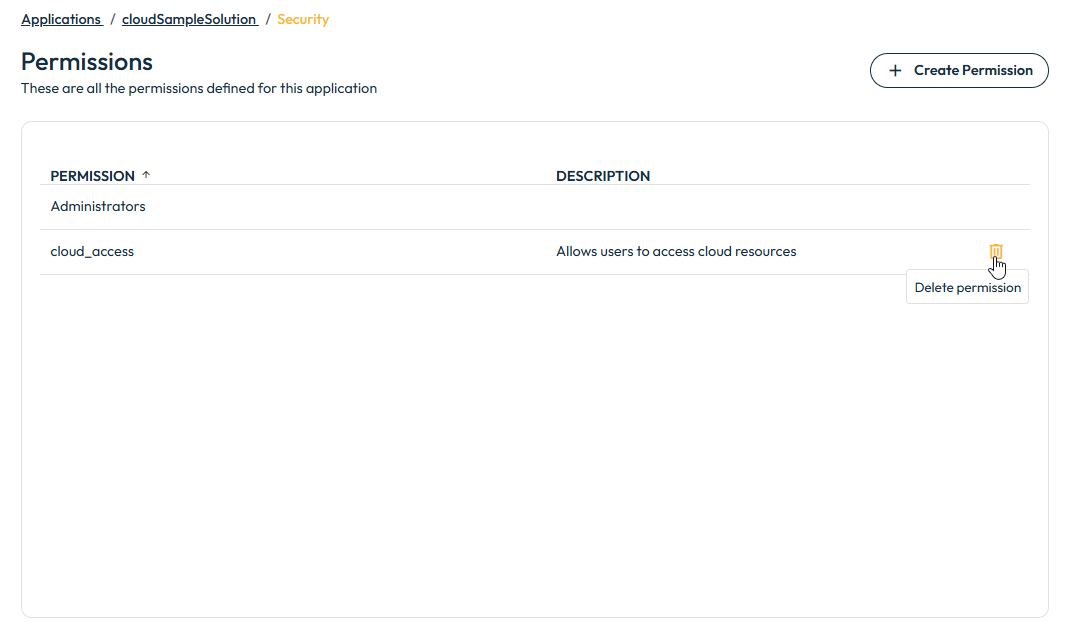Select the cloud_access permission name
The image size is (1071, 634).
tap(92, 252)
